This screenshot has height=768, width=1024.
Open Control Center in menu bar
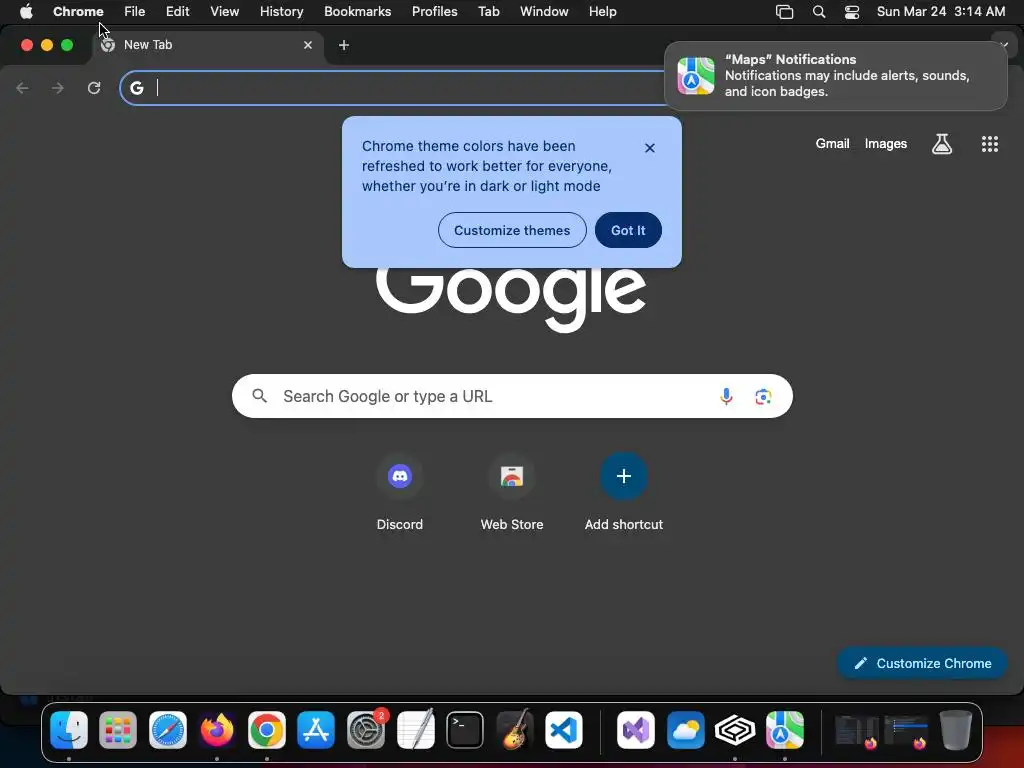[852, 12]
